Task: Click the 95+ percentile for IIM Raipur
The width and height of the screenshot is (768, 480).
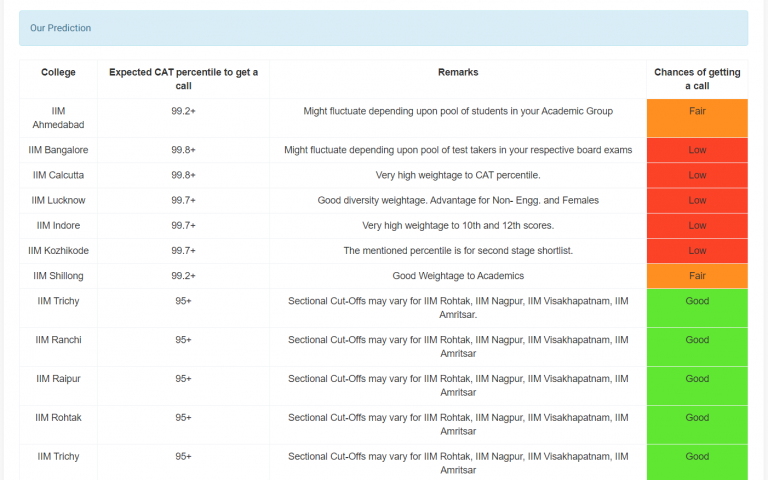Action: (183, 379)
